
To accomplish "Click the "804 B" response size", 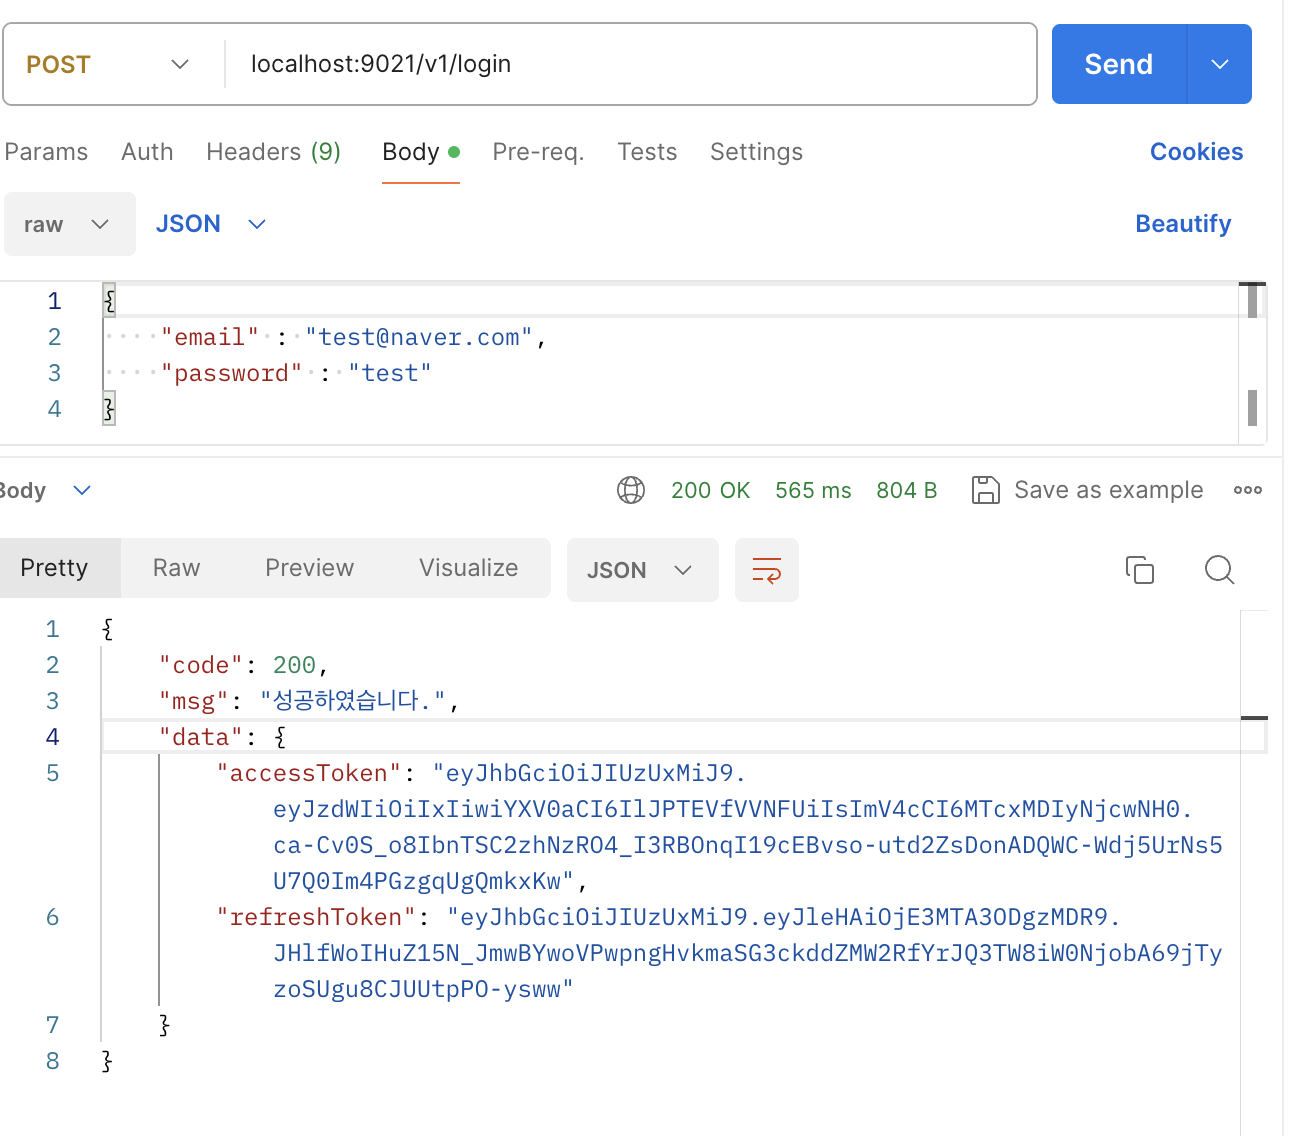I will coord(907,490).
